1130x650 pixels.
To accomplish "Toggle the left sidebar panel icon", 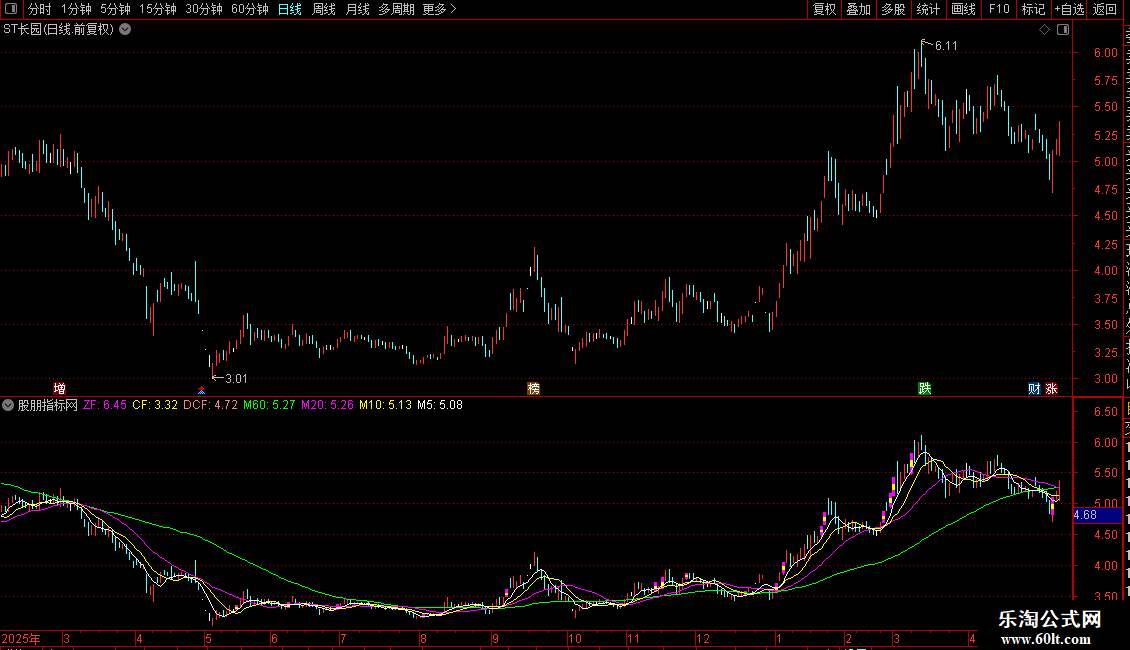I will click(x=11, y=9).
